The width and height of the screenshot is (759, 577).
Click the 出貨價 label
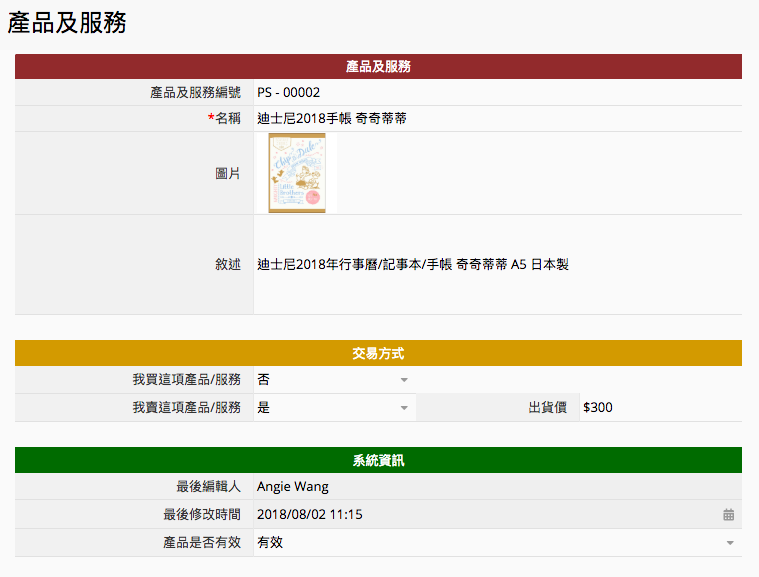(x=547, y=408)
